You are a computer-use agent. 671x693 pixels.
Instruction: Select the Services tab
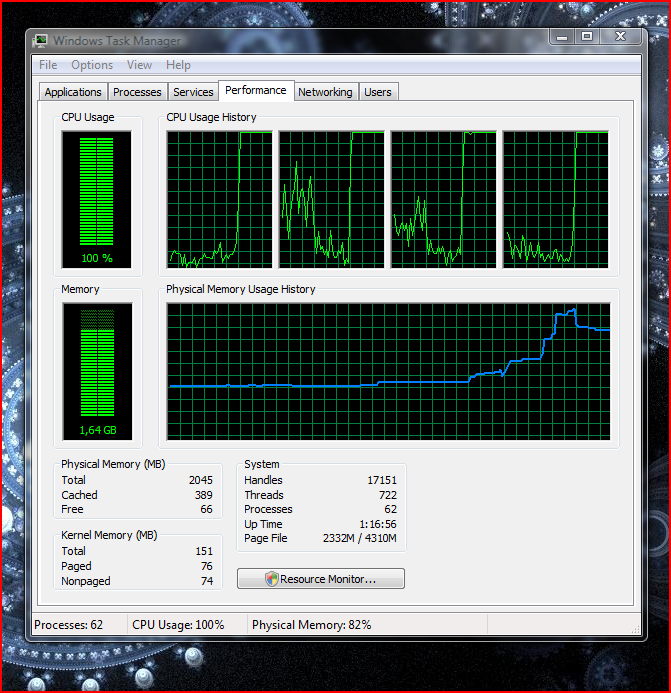click(x=193, y=92)
